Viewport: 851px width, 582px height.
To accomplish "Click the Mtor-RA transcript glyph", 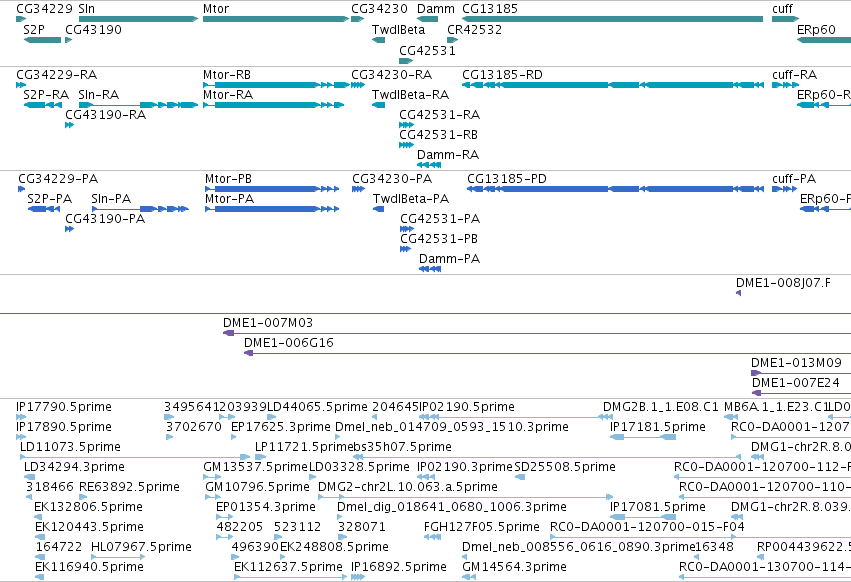I will (274, 105).
